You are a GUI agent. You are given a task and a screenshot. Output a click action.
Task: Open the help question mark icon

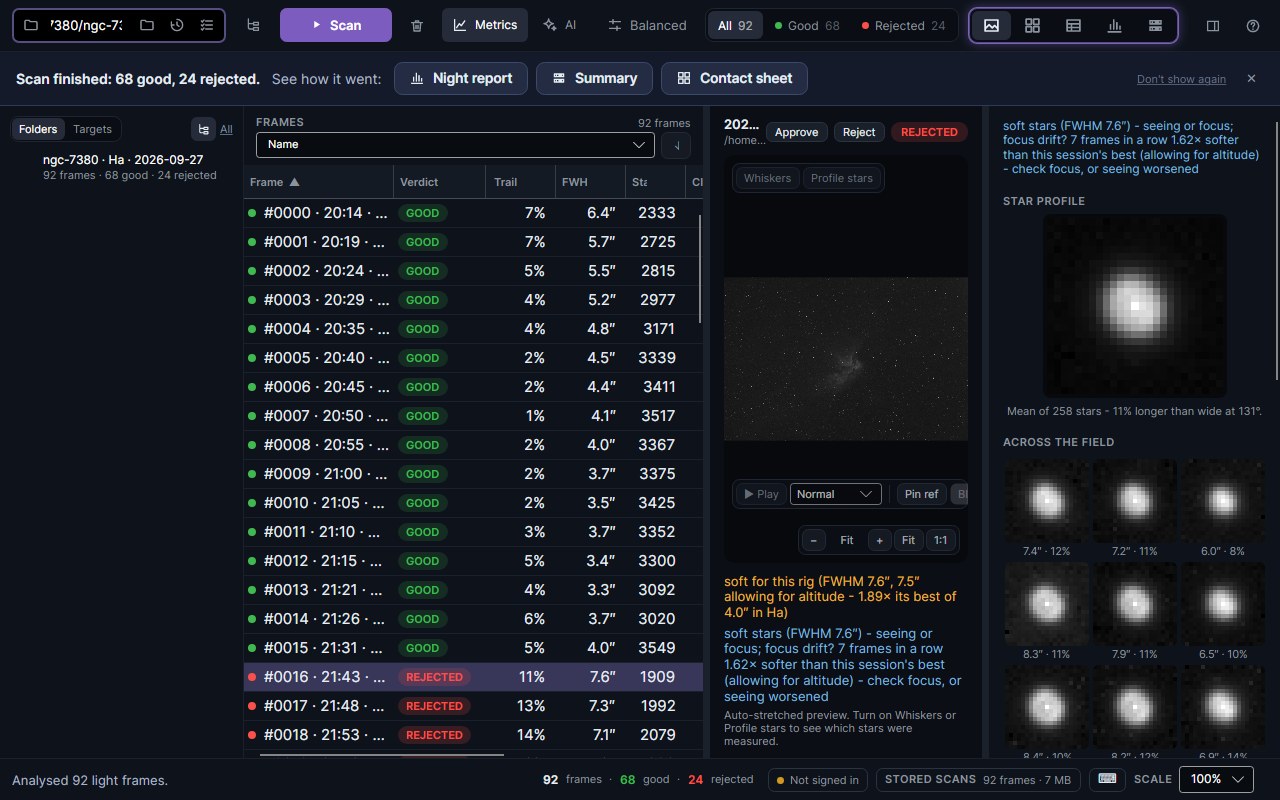pyautogui.click(x=1253, y=25)
